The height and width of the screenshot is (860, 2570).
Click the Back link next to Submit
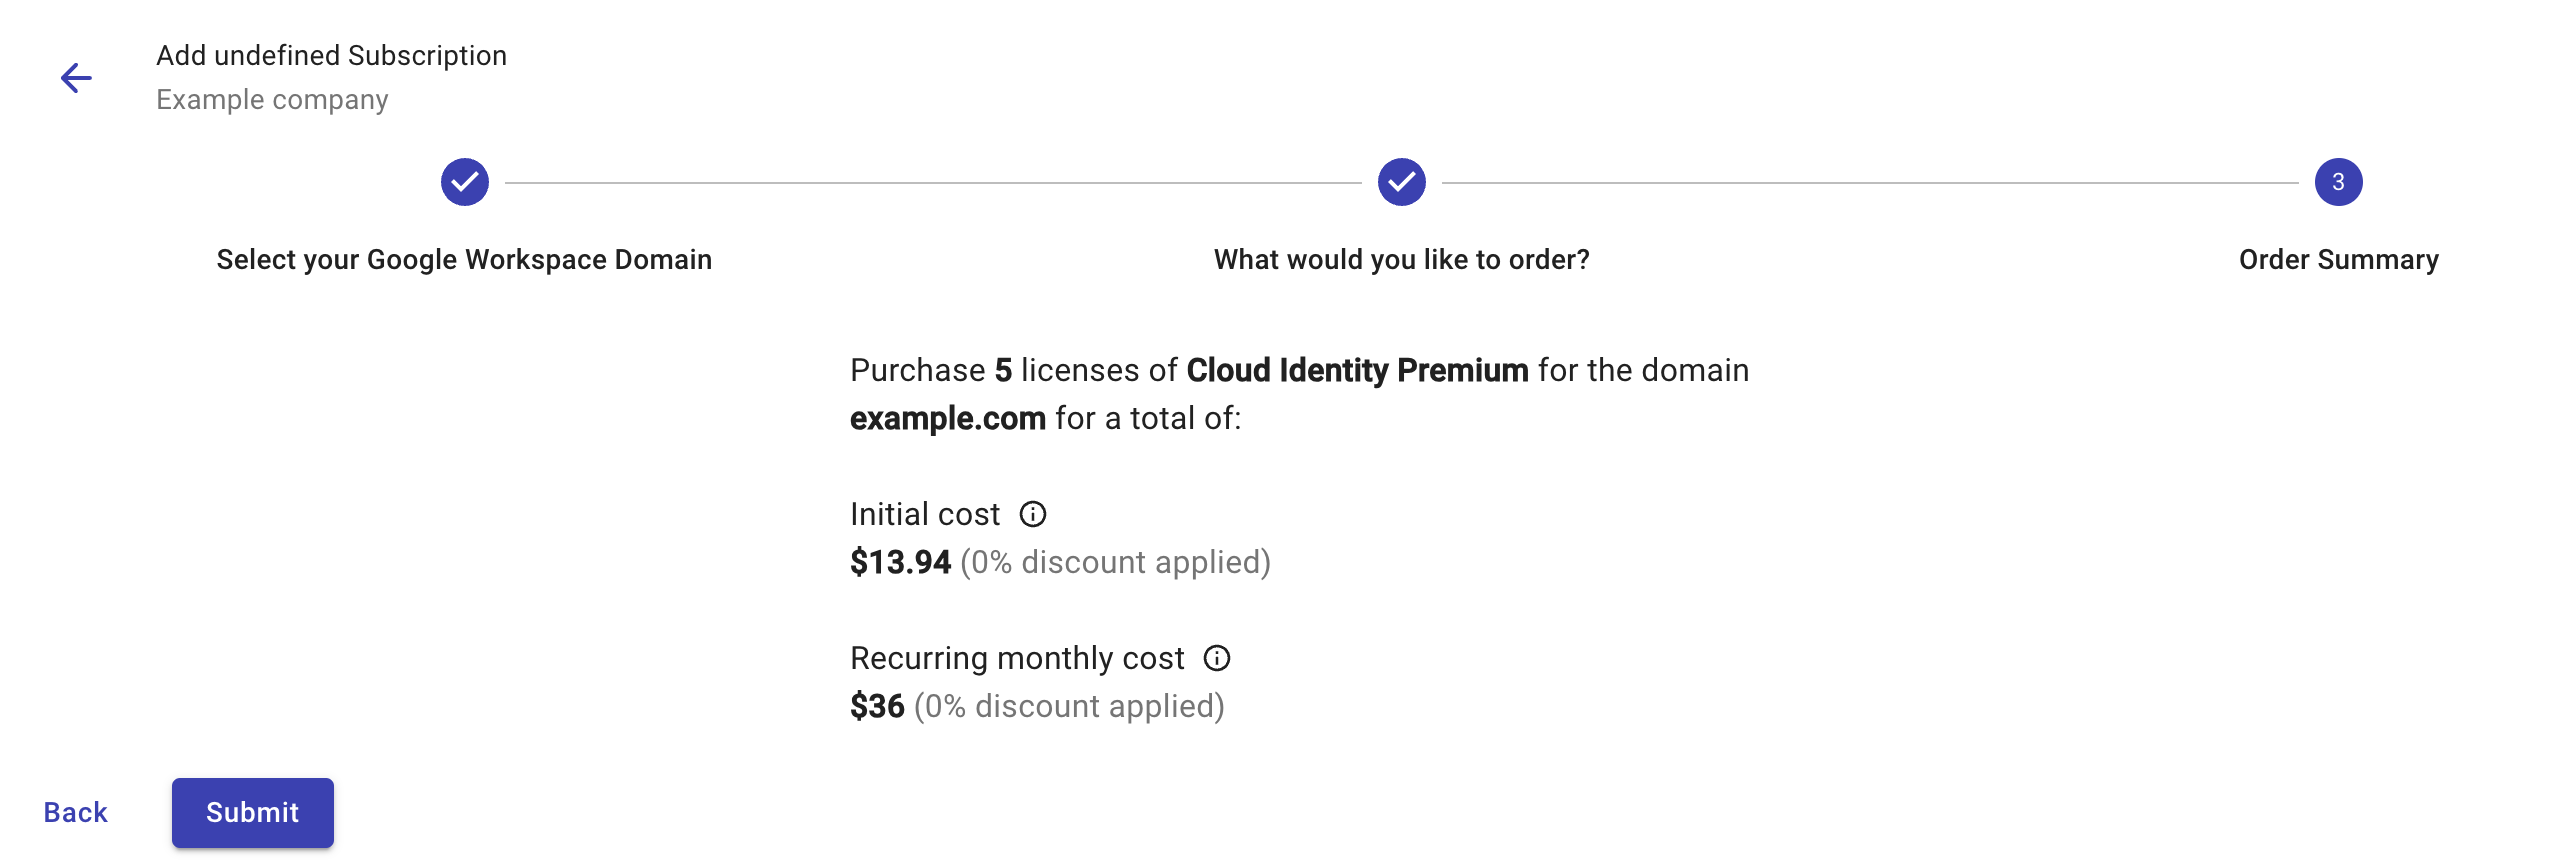coord(75,812)
